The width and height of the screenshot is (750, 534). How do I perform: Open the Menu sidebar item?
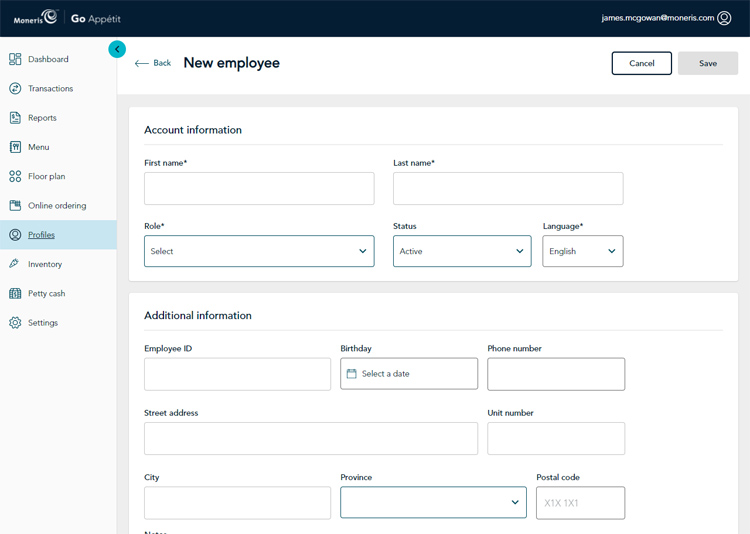(38, 147)
